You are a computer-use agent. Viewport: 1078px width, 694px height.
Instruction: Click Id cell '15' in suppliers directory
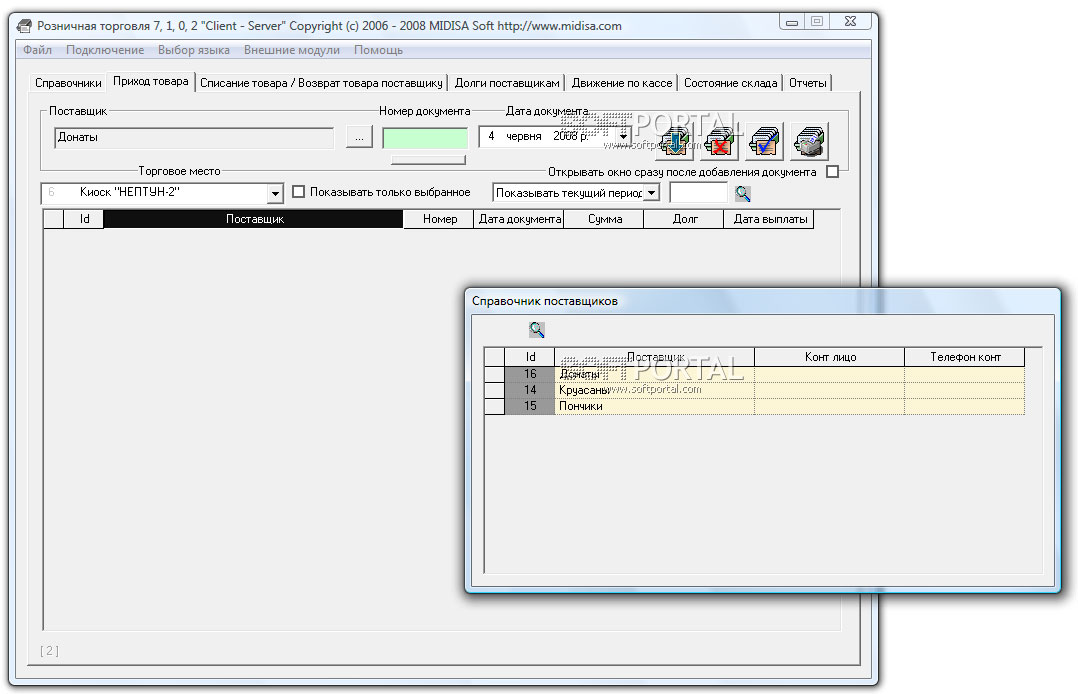[530, 406]
